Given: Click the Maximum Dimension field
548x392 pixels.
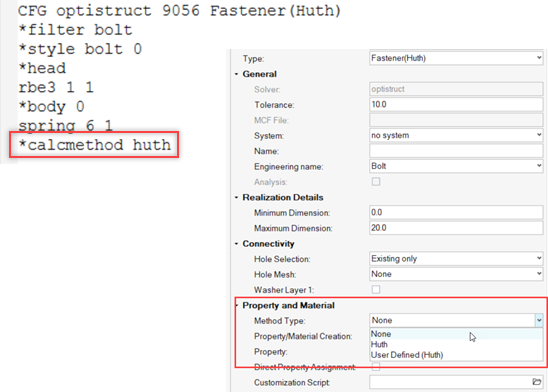Looking at the screenshot, I should click(456, 228).
